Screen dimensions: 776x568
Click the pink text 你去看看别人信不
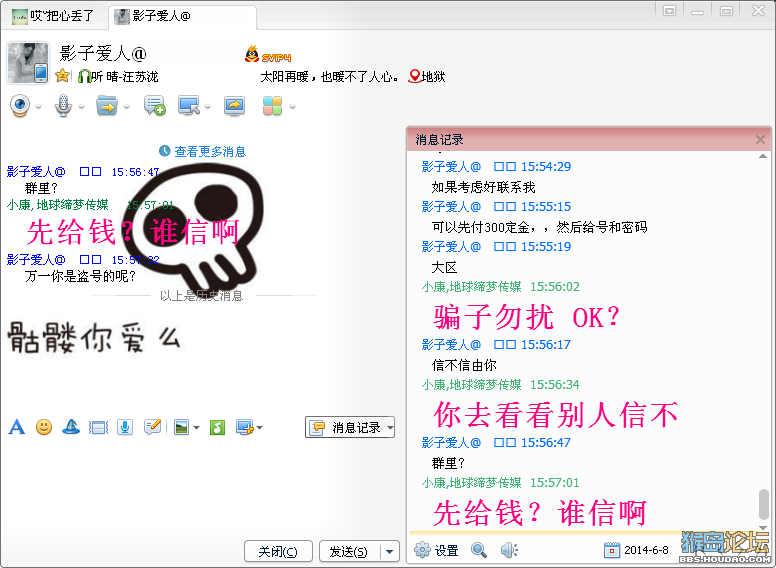tap(556, 415)
